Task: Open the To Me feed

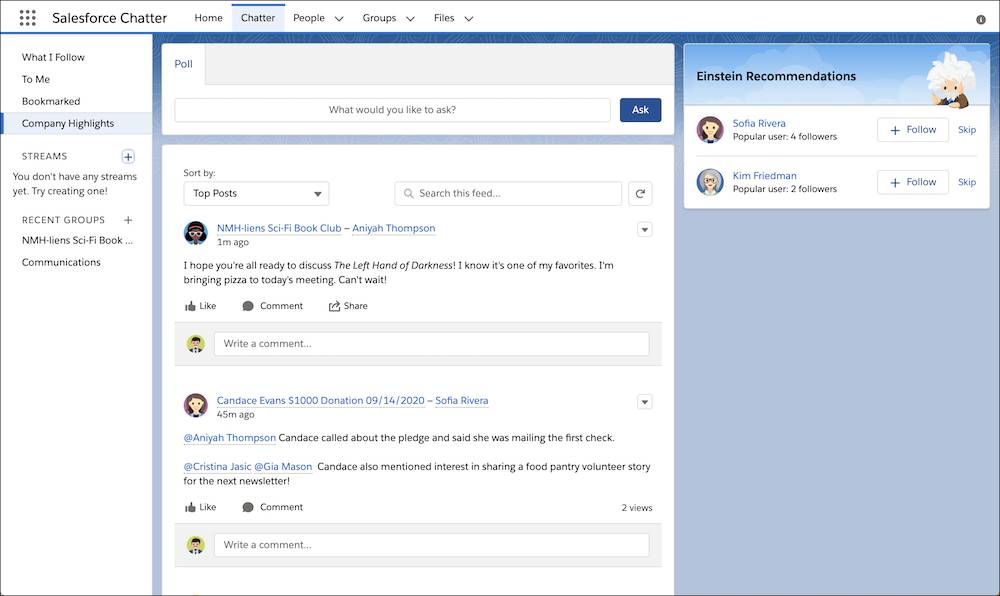Action: coord(36,79)
